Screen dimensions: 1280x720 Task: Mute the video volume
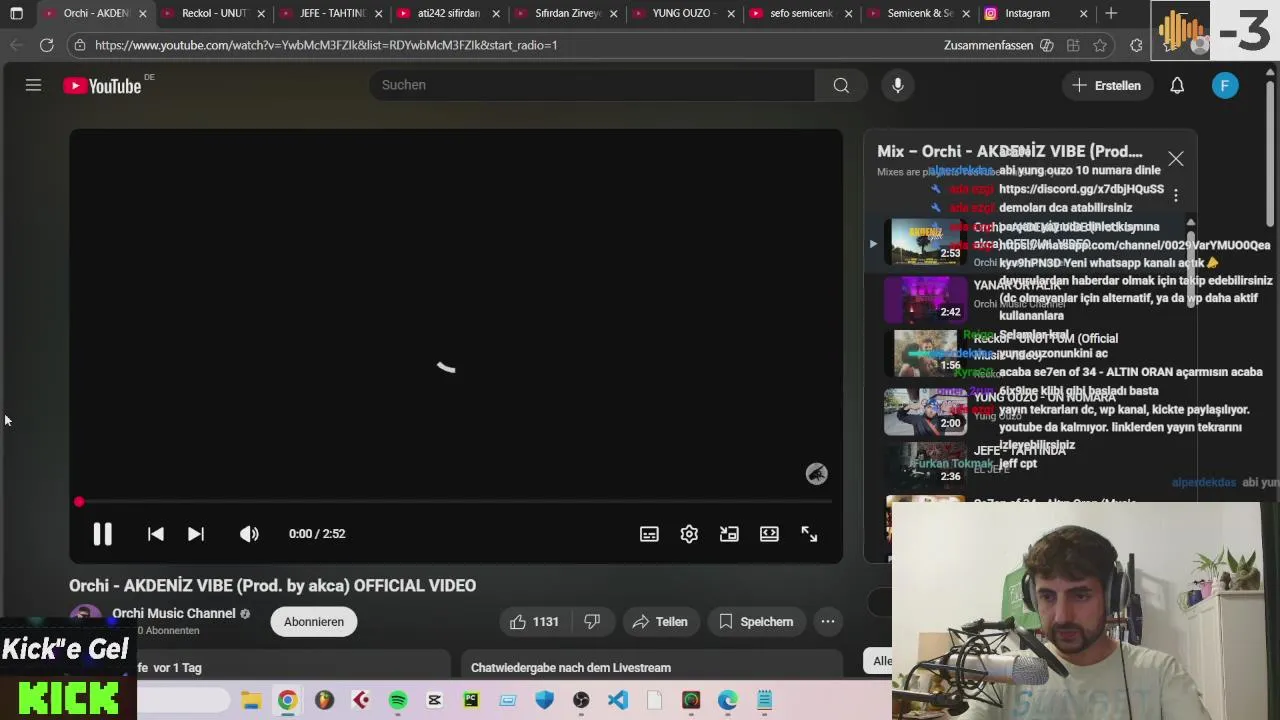[x=249, y=534]
